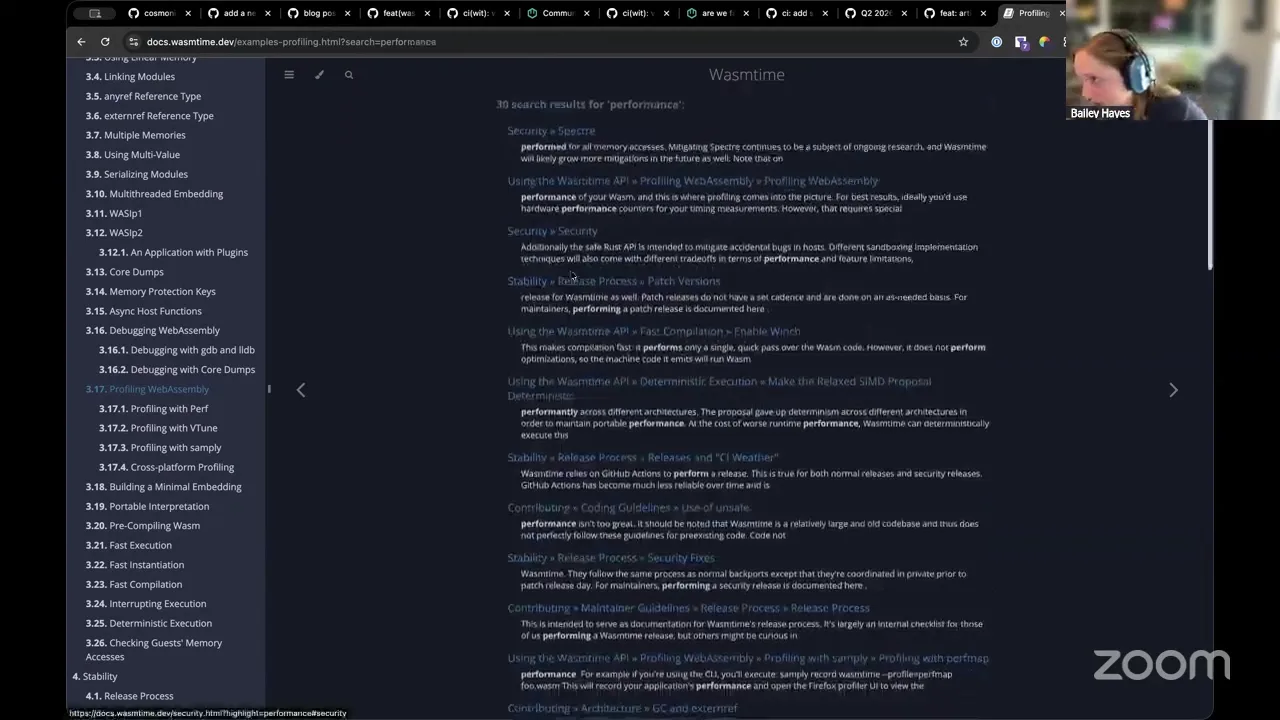
Task: Open result 'Releases and CI Weather'
Action: coord(642,457)
